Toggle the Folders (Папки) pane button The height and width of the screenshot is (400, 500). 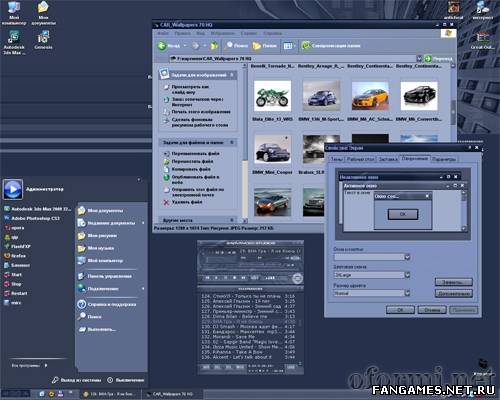click(x=265, y=46)
